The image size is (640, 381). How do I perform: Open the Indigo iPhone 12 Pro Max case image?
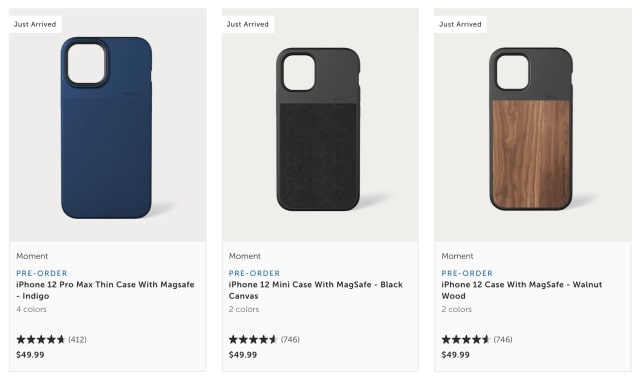pyautogui.click(x=108, y=125)
